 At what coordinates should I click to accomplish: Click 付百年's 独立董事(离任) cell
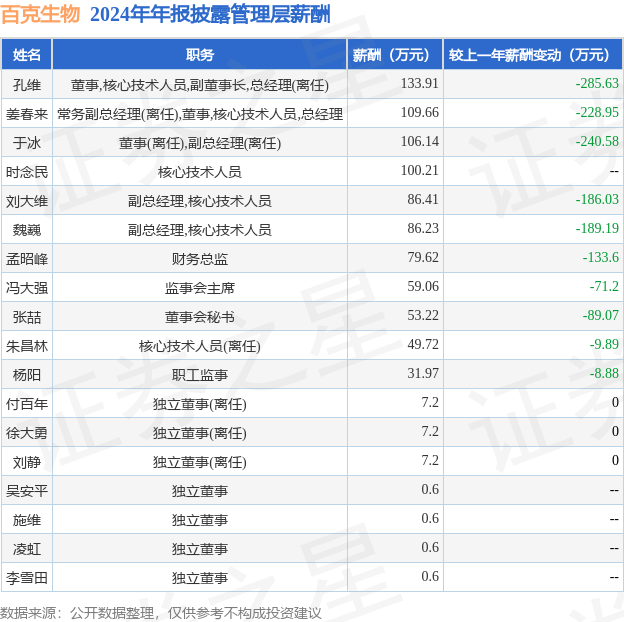[x=200, y=404]
